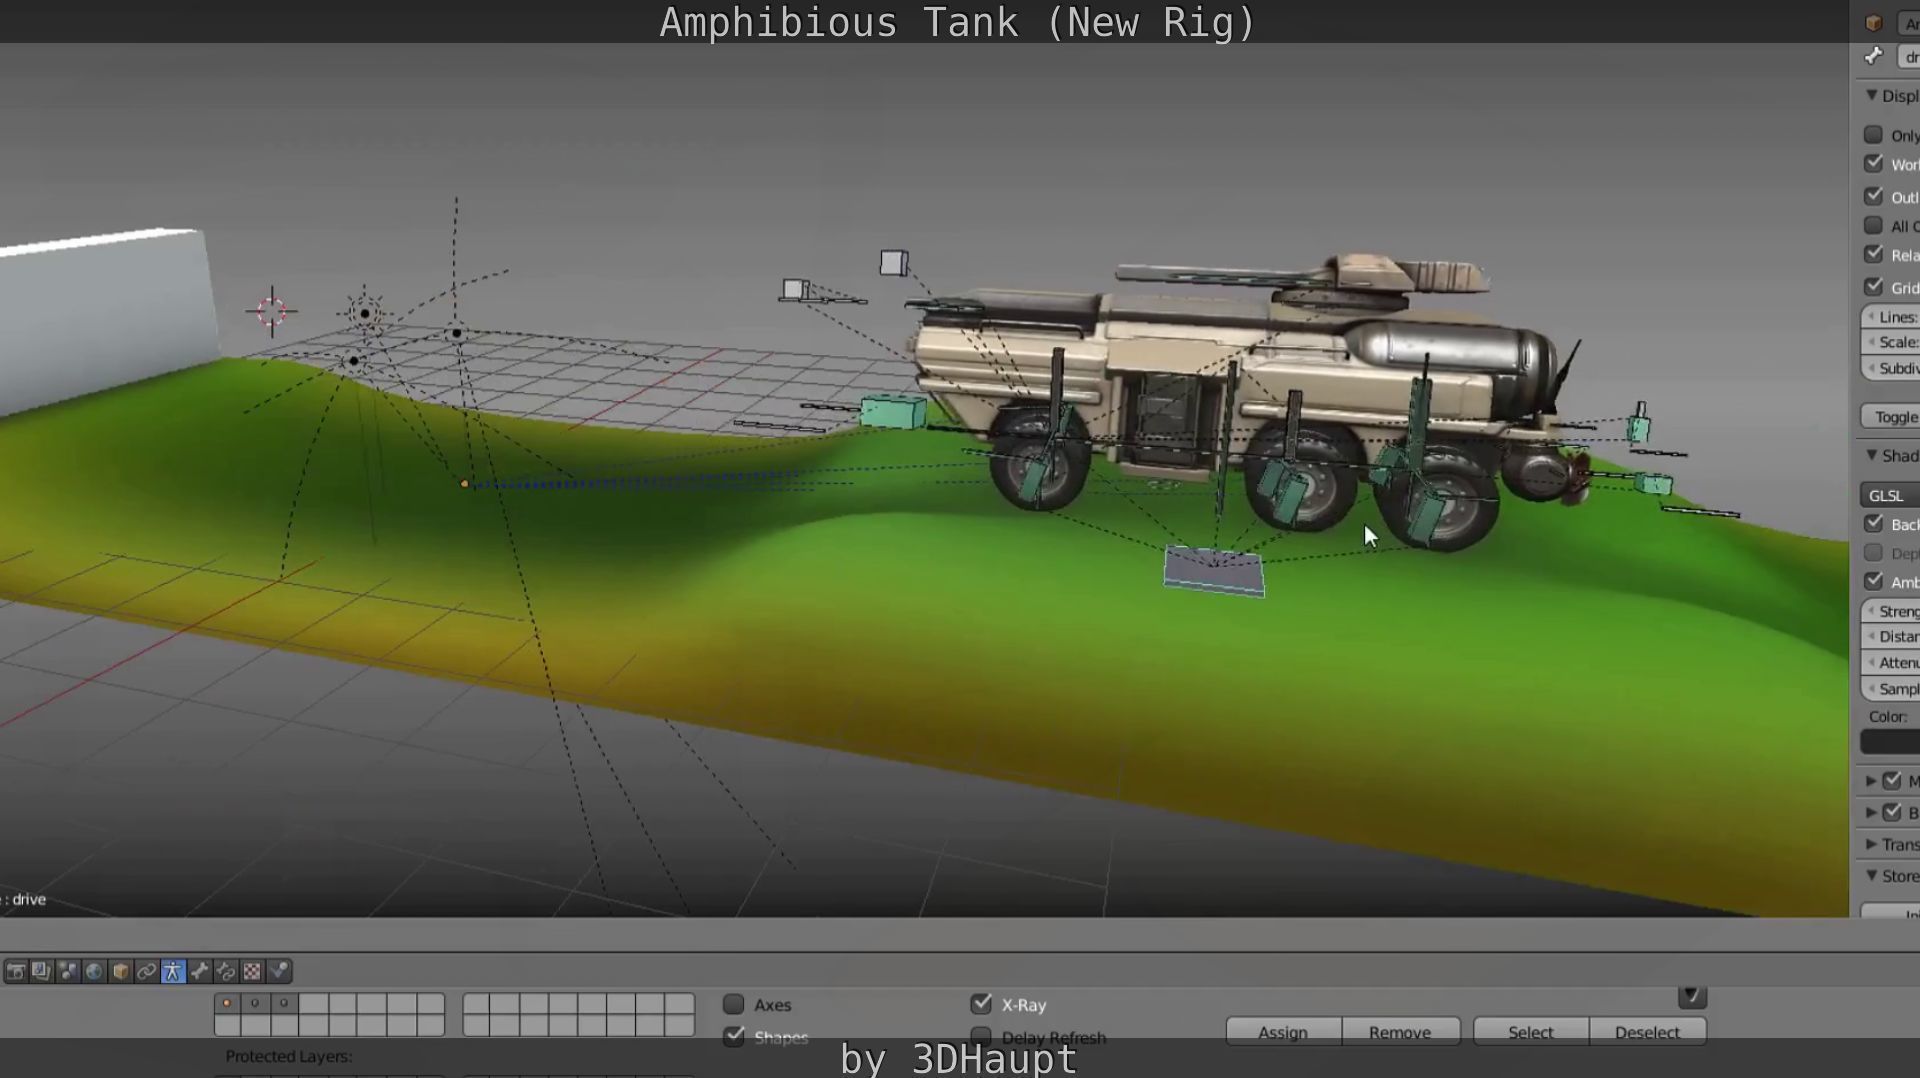1920x1078 pixels.
Task: Toggle the Background Images panel checkbox
Action: pos(1892,813)
